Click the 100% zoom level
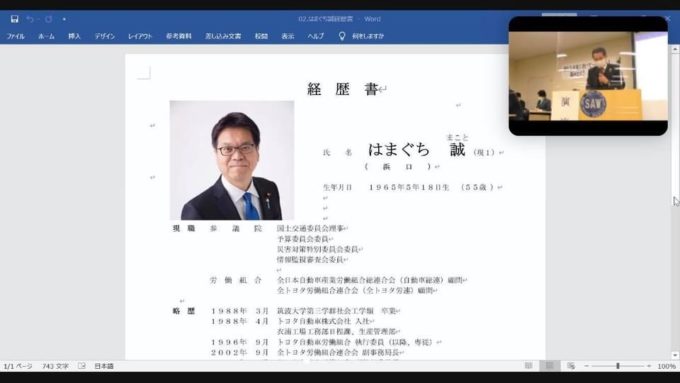This screenshot has width=680, height=383. click(666, 366)
